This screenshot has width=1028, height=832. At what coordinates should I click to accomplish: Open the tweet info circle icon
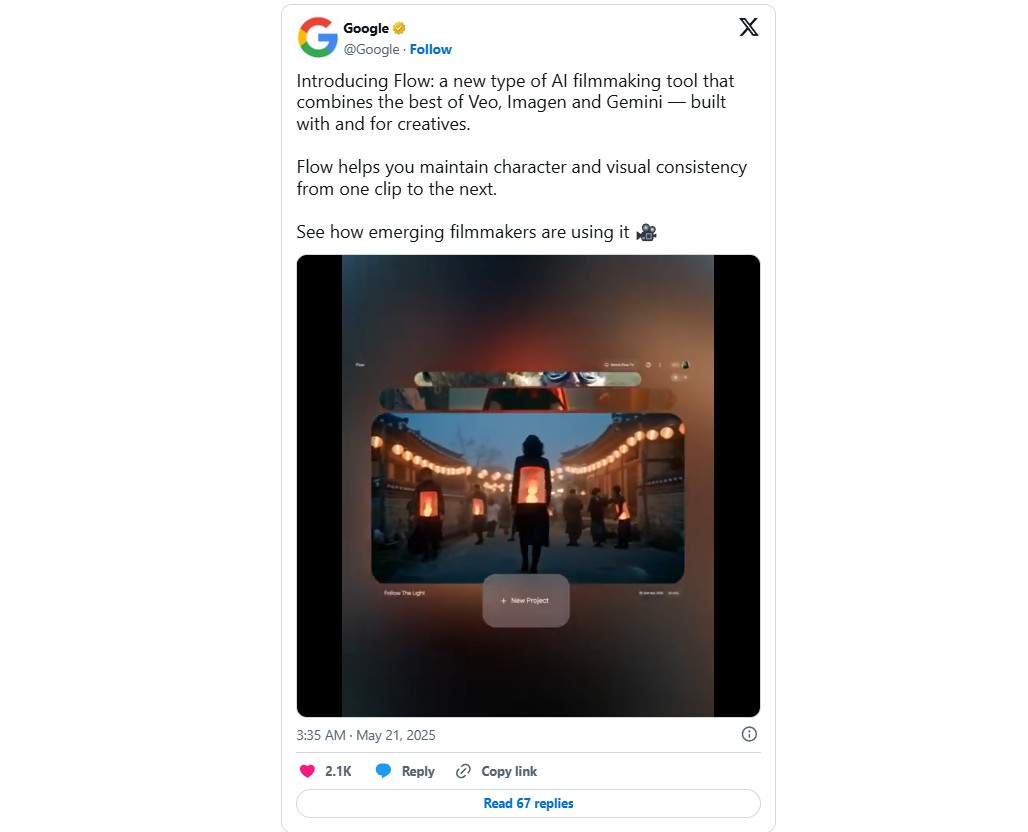[x=749, y=734]
